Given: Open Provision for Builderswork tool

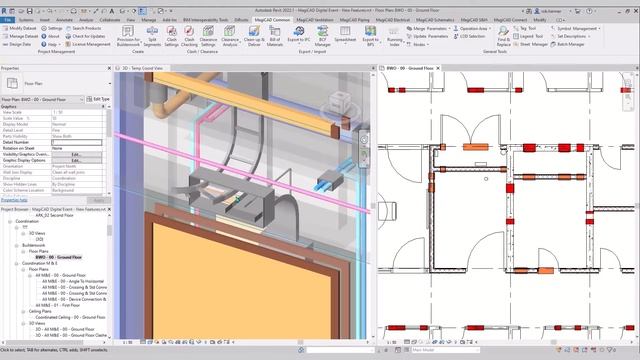Looking at the screenshot, I should point(128,36).
